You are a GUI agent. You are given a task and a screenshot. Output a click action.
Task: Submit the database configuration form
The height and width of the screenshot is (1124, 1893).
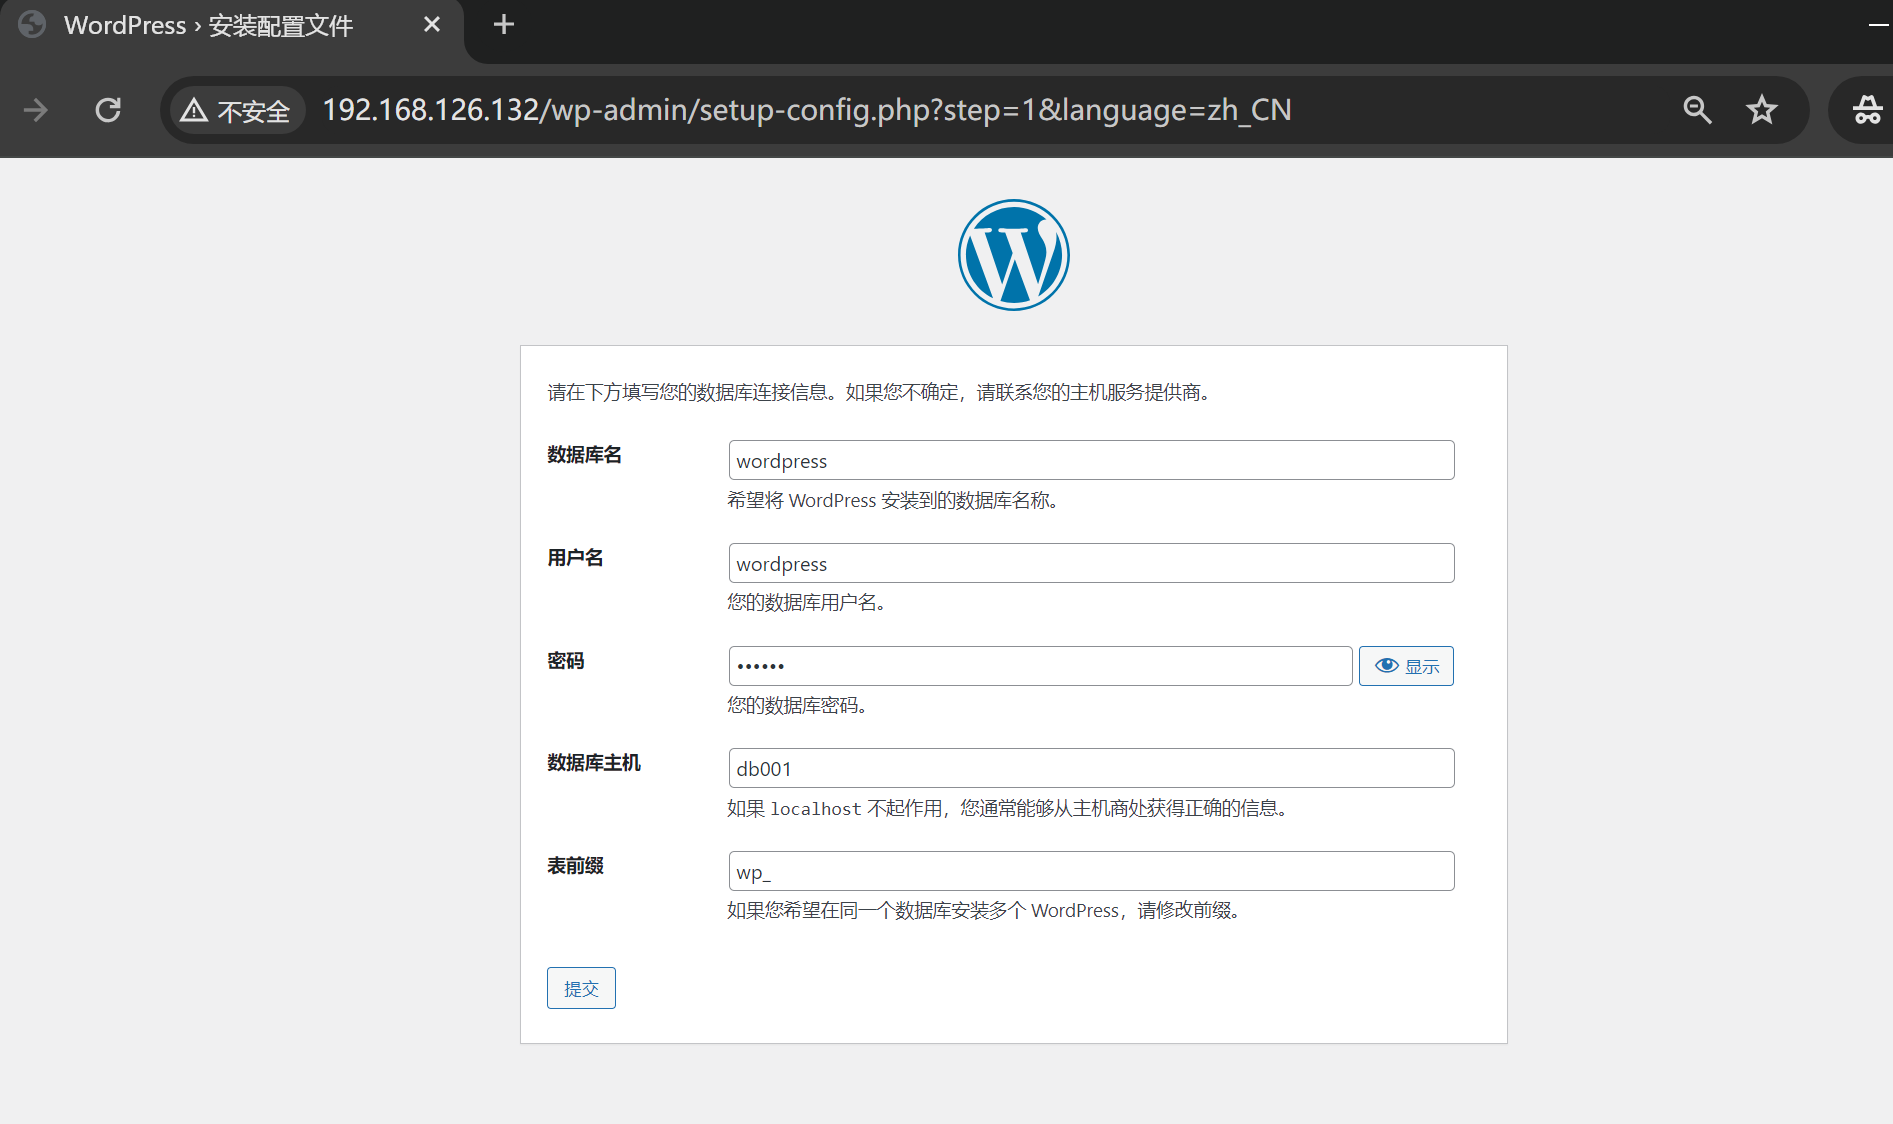581,988
